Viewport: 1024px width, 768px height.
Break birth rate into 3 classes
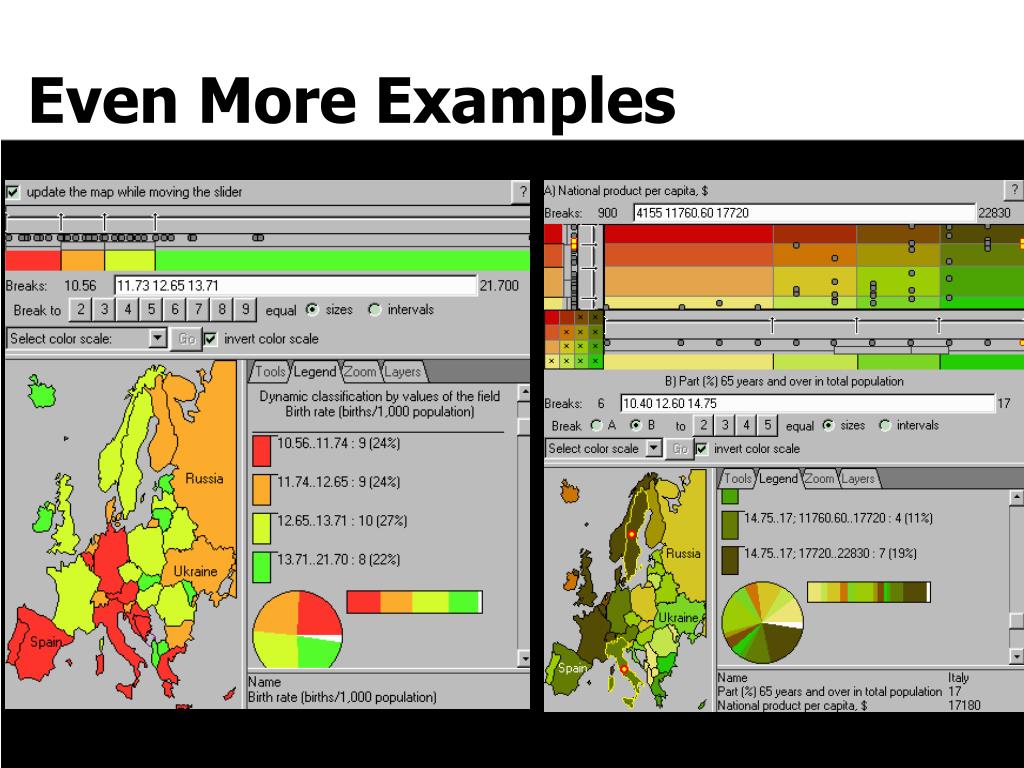[104, 309]
